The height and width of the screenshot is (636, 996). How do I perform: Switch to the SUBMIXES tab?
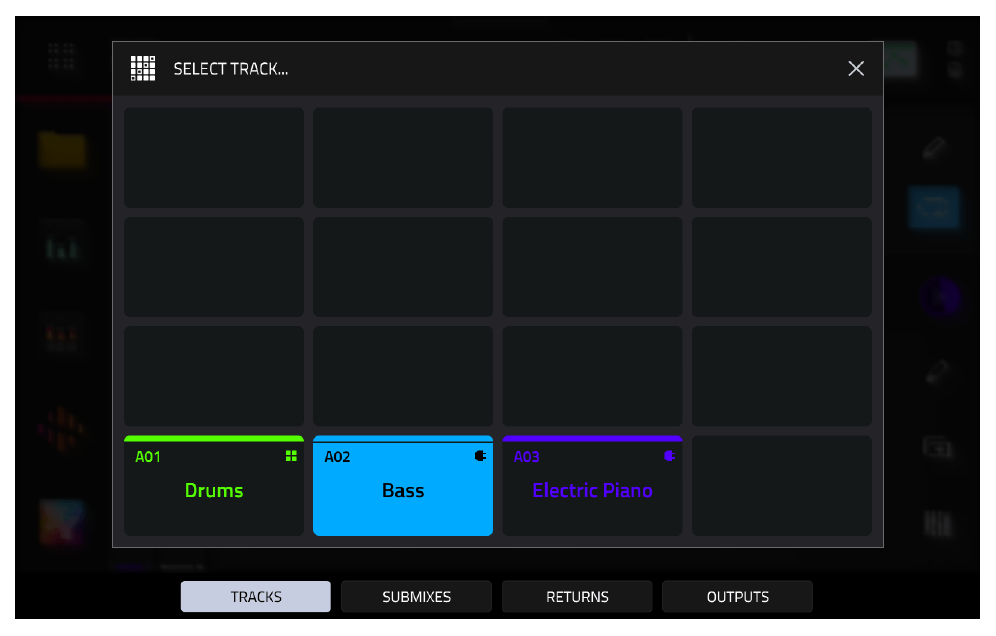tap(416, 597)
